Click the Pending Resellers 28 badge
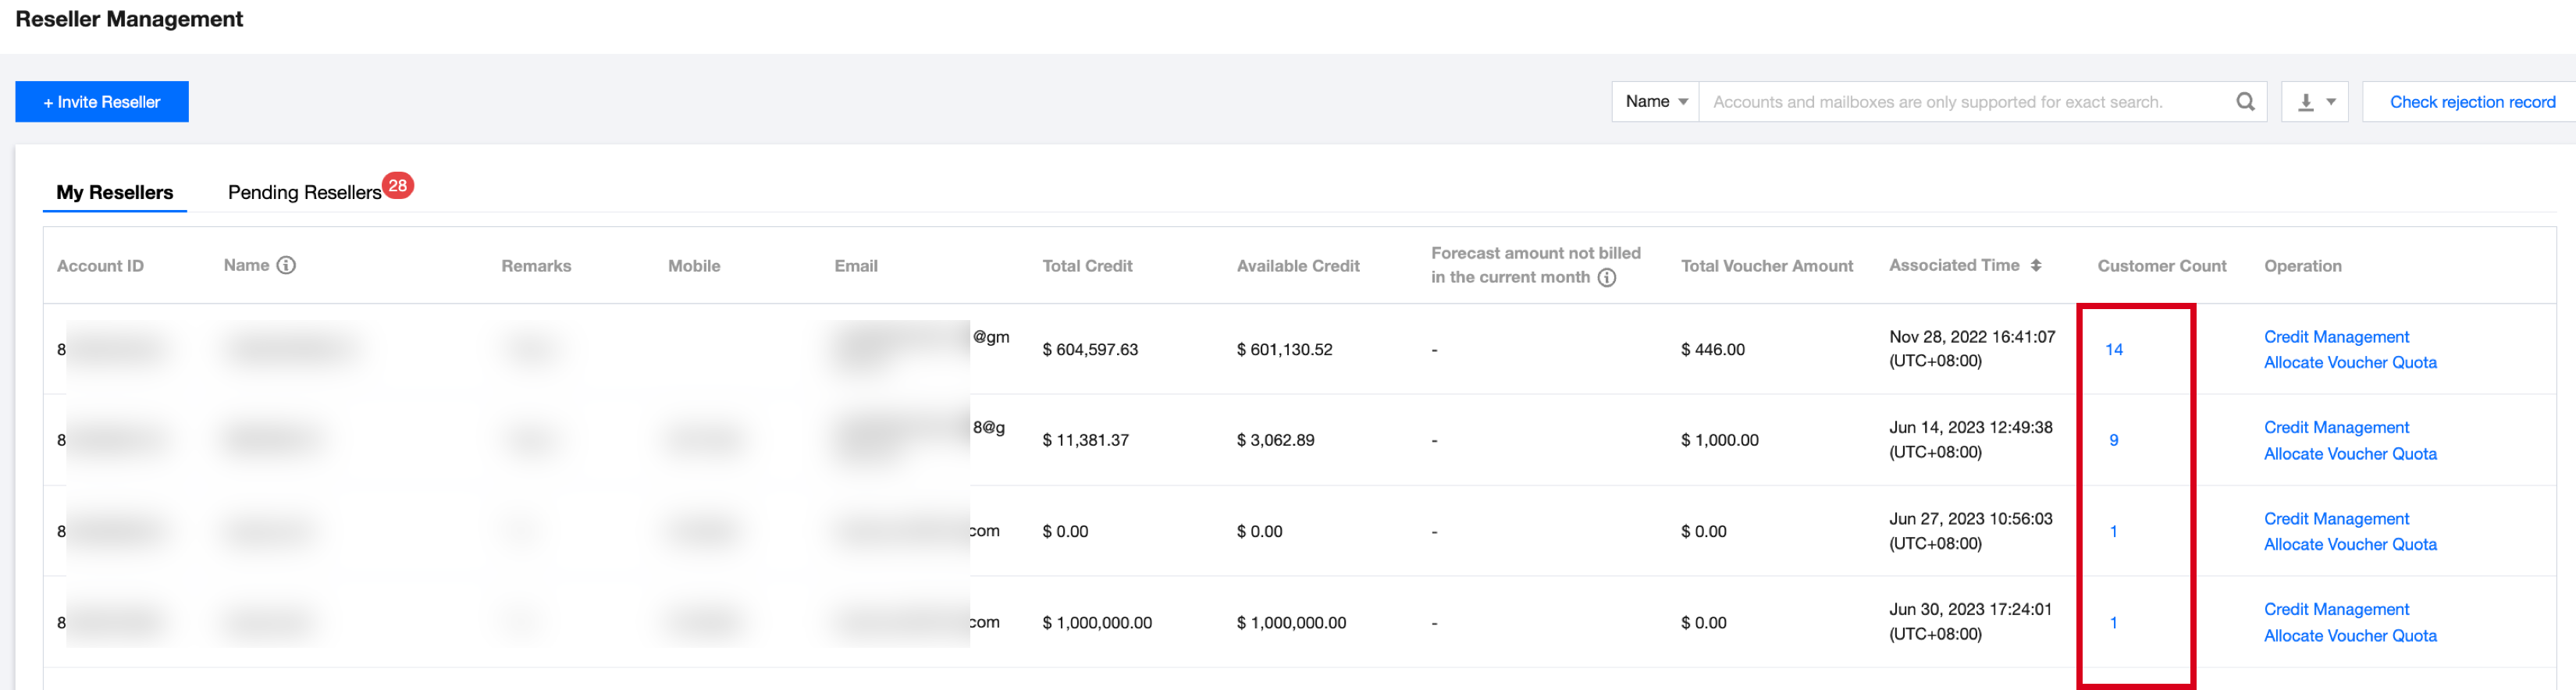Screen dimensions: 2576x690 coord(398,185)
